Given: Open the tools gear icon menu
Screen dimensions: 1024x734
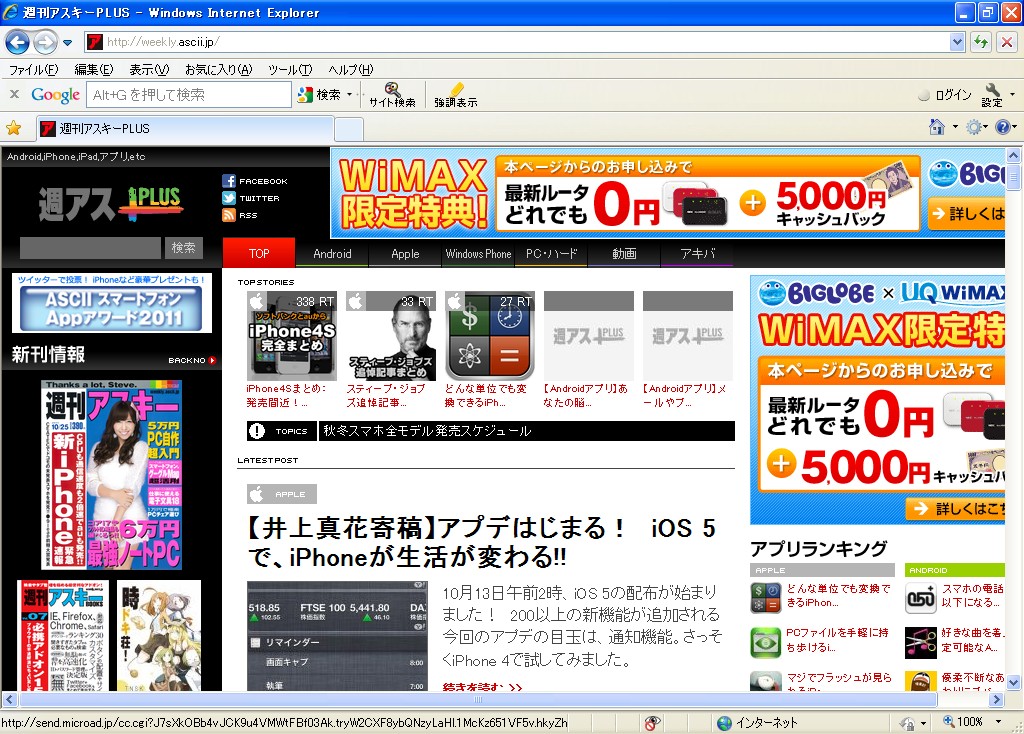Looking at the screenshot, I should 974,127.
